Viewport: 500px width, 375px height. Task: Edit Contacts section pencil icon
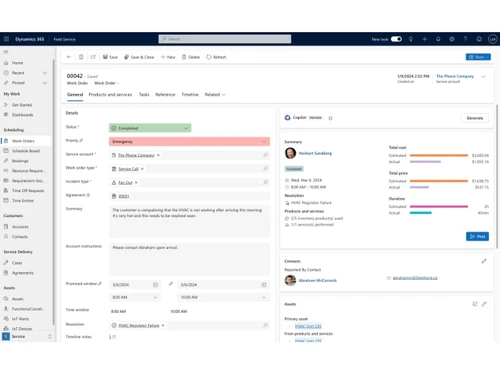(484, 261)
